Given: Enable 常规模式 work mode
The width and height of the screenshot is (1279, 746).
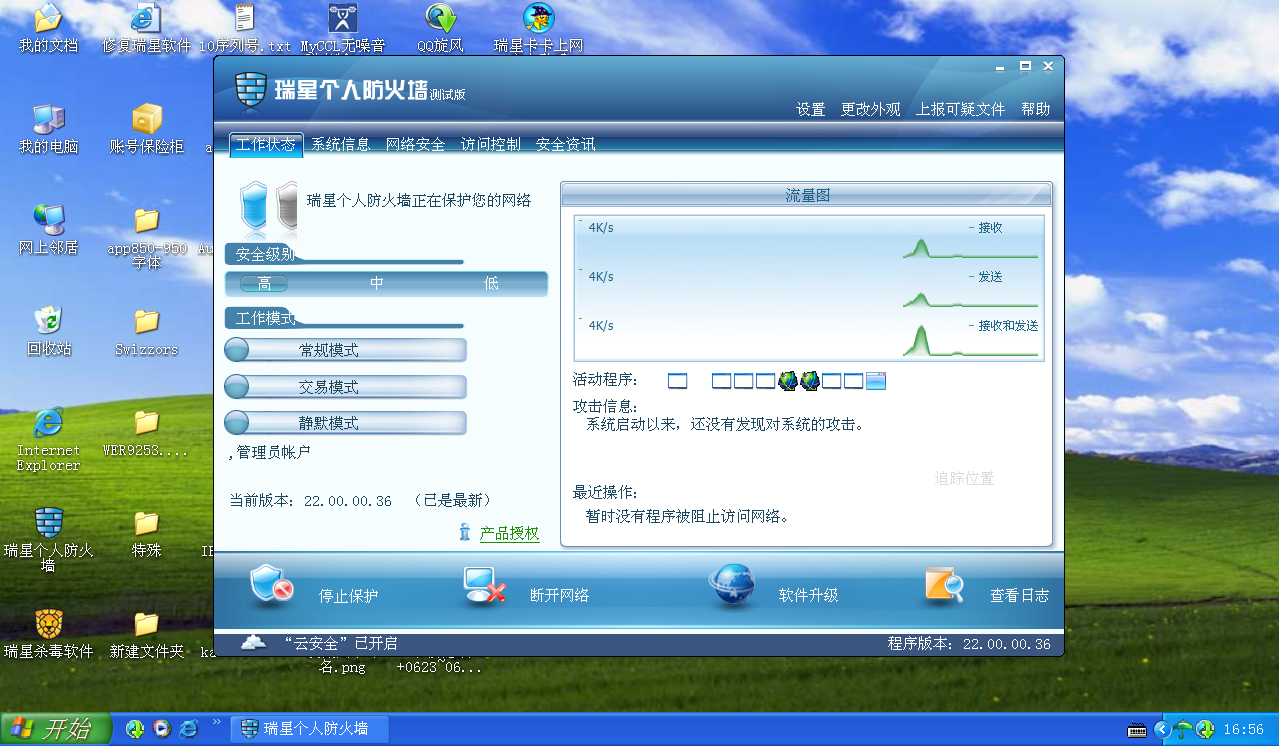Looking at the screenshot, I should pos(345,350).
